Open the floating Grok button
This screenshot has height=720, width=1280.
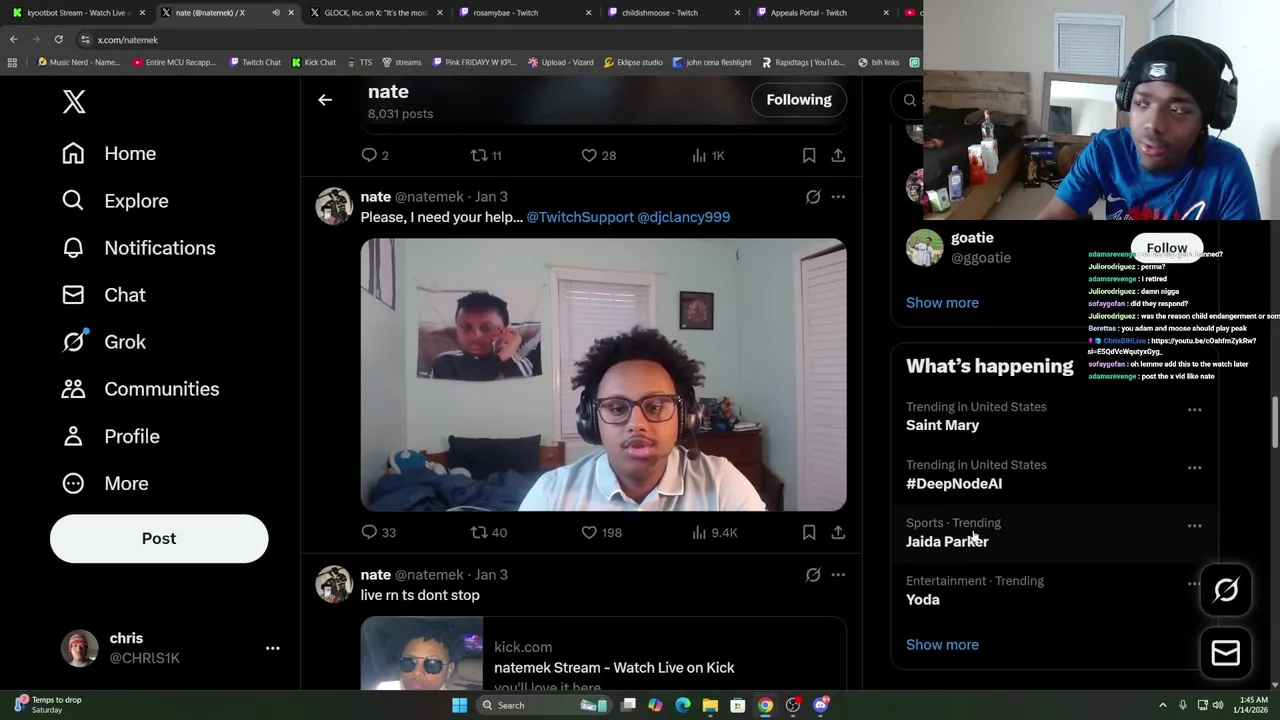tap(1226, 590)
